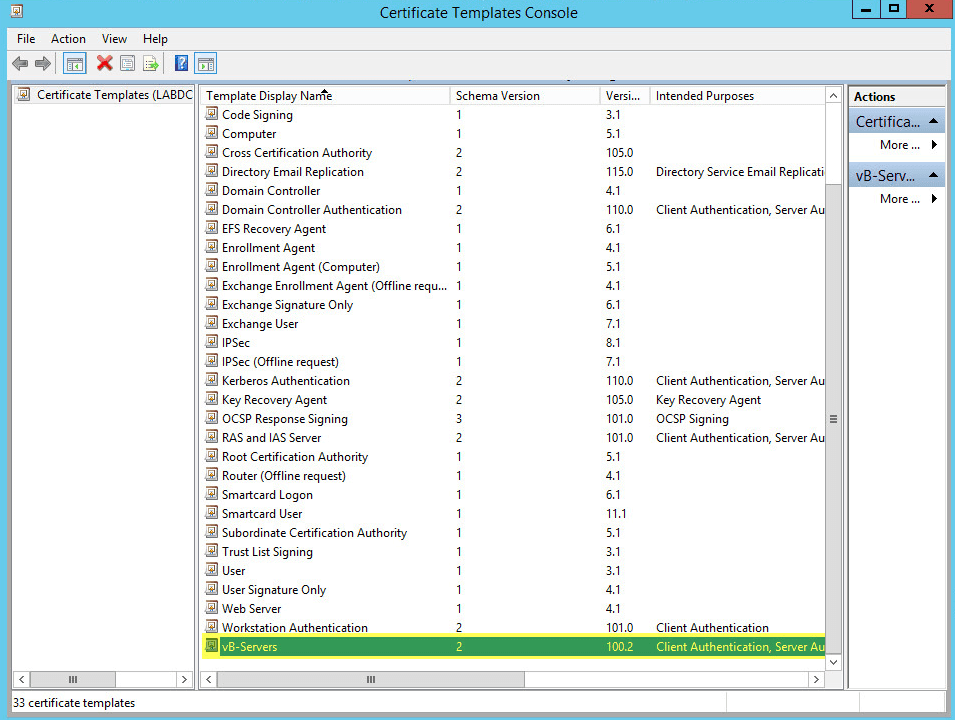
Task: Click the Exchange User template icon
Action: pos(211,323)
